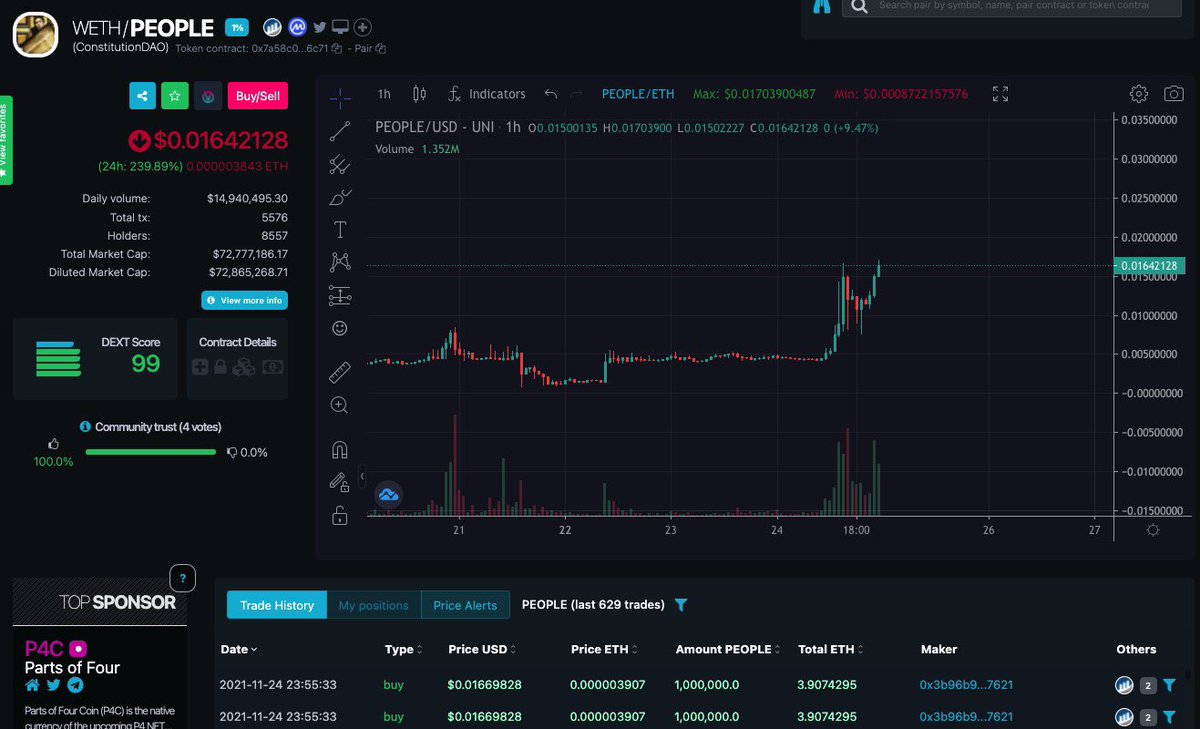This screenshot has width=1200, height=729.
Task: Open the emoji icons tool
Action: 340,328
